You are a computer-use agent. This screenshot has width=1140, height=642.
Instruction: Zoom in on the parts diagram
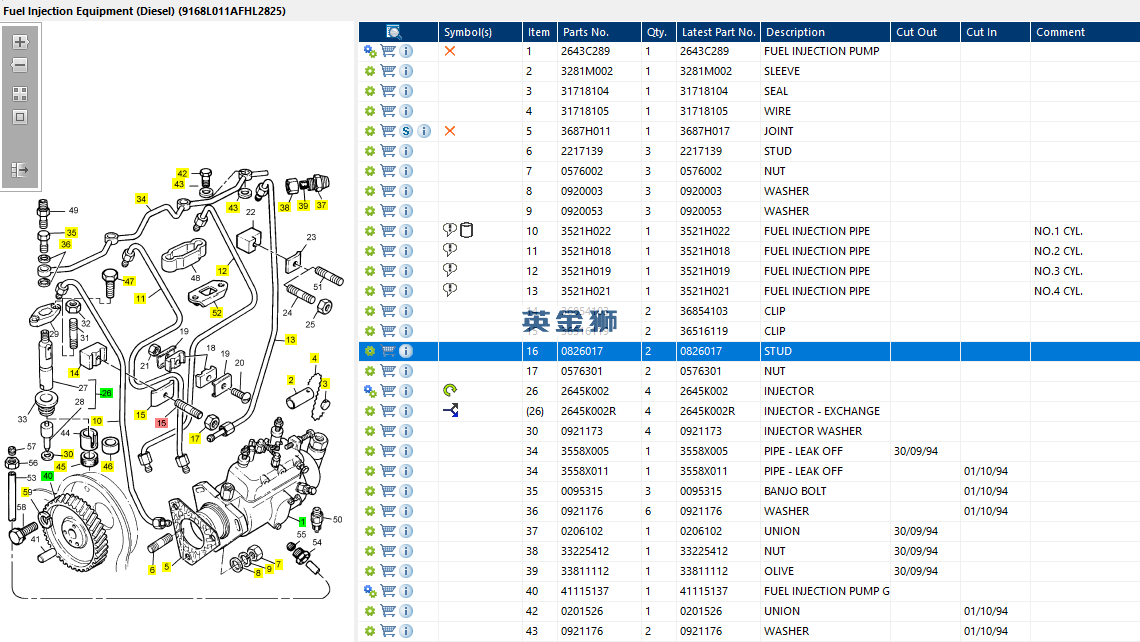[x=19, y=42]
